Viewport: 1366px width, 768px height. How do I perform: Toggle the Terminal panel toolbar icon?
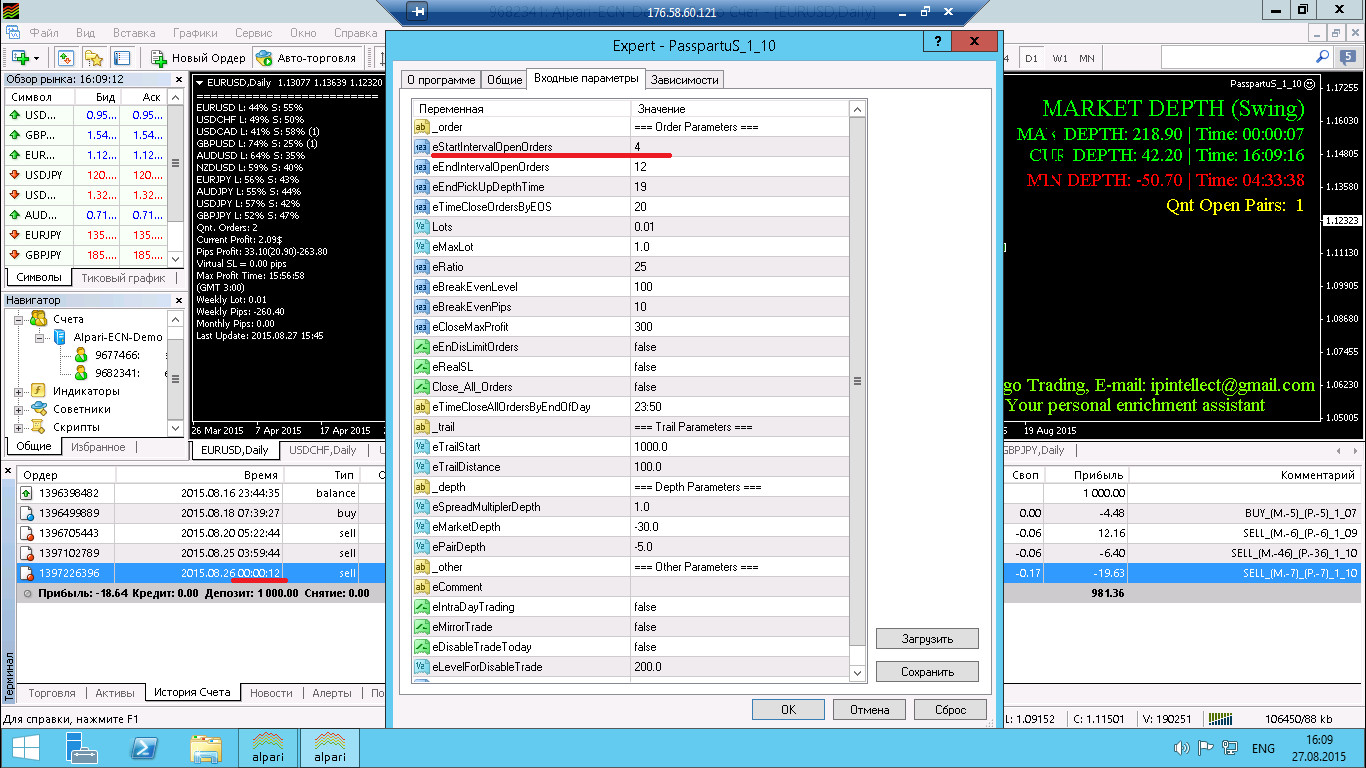point(122,58)
